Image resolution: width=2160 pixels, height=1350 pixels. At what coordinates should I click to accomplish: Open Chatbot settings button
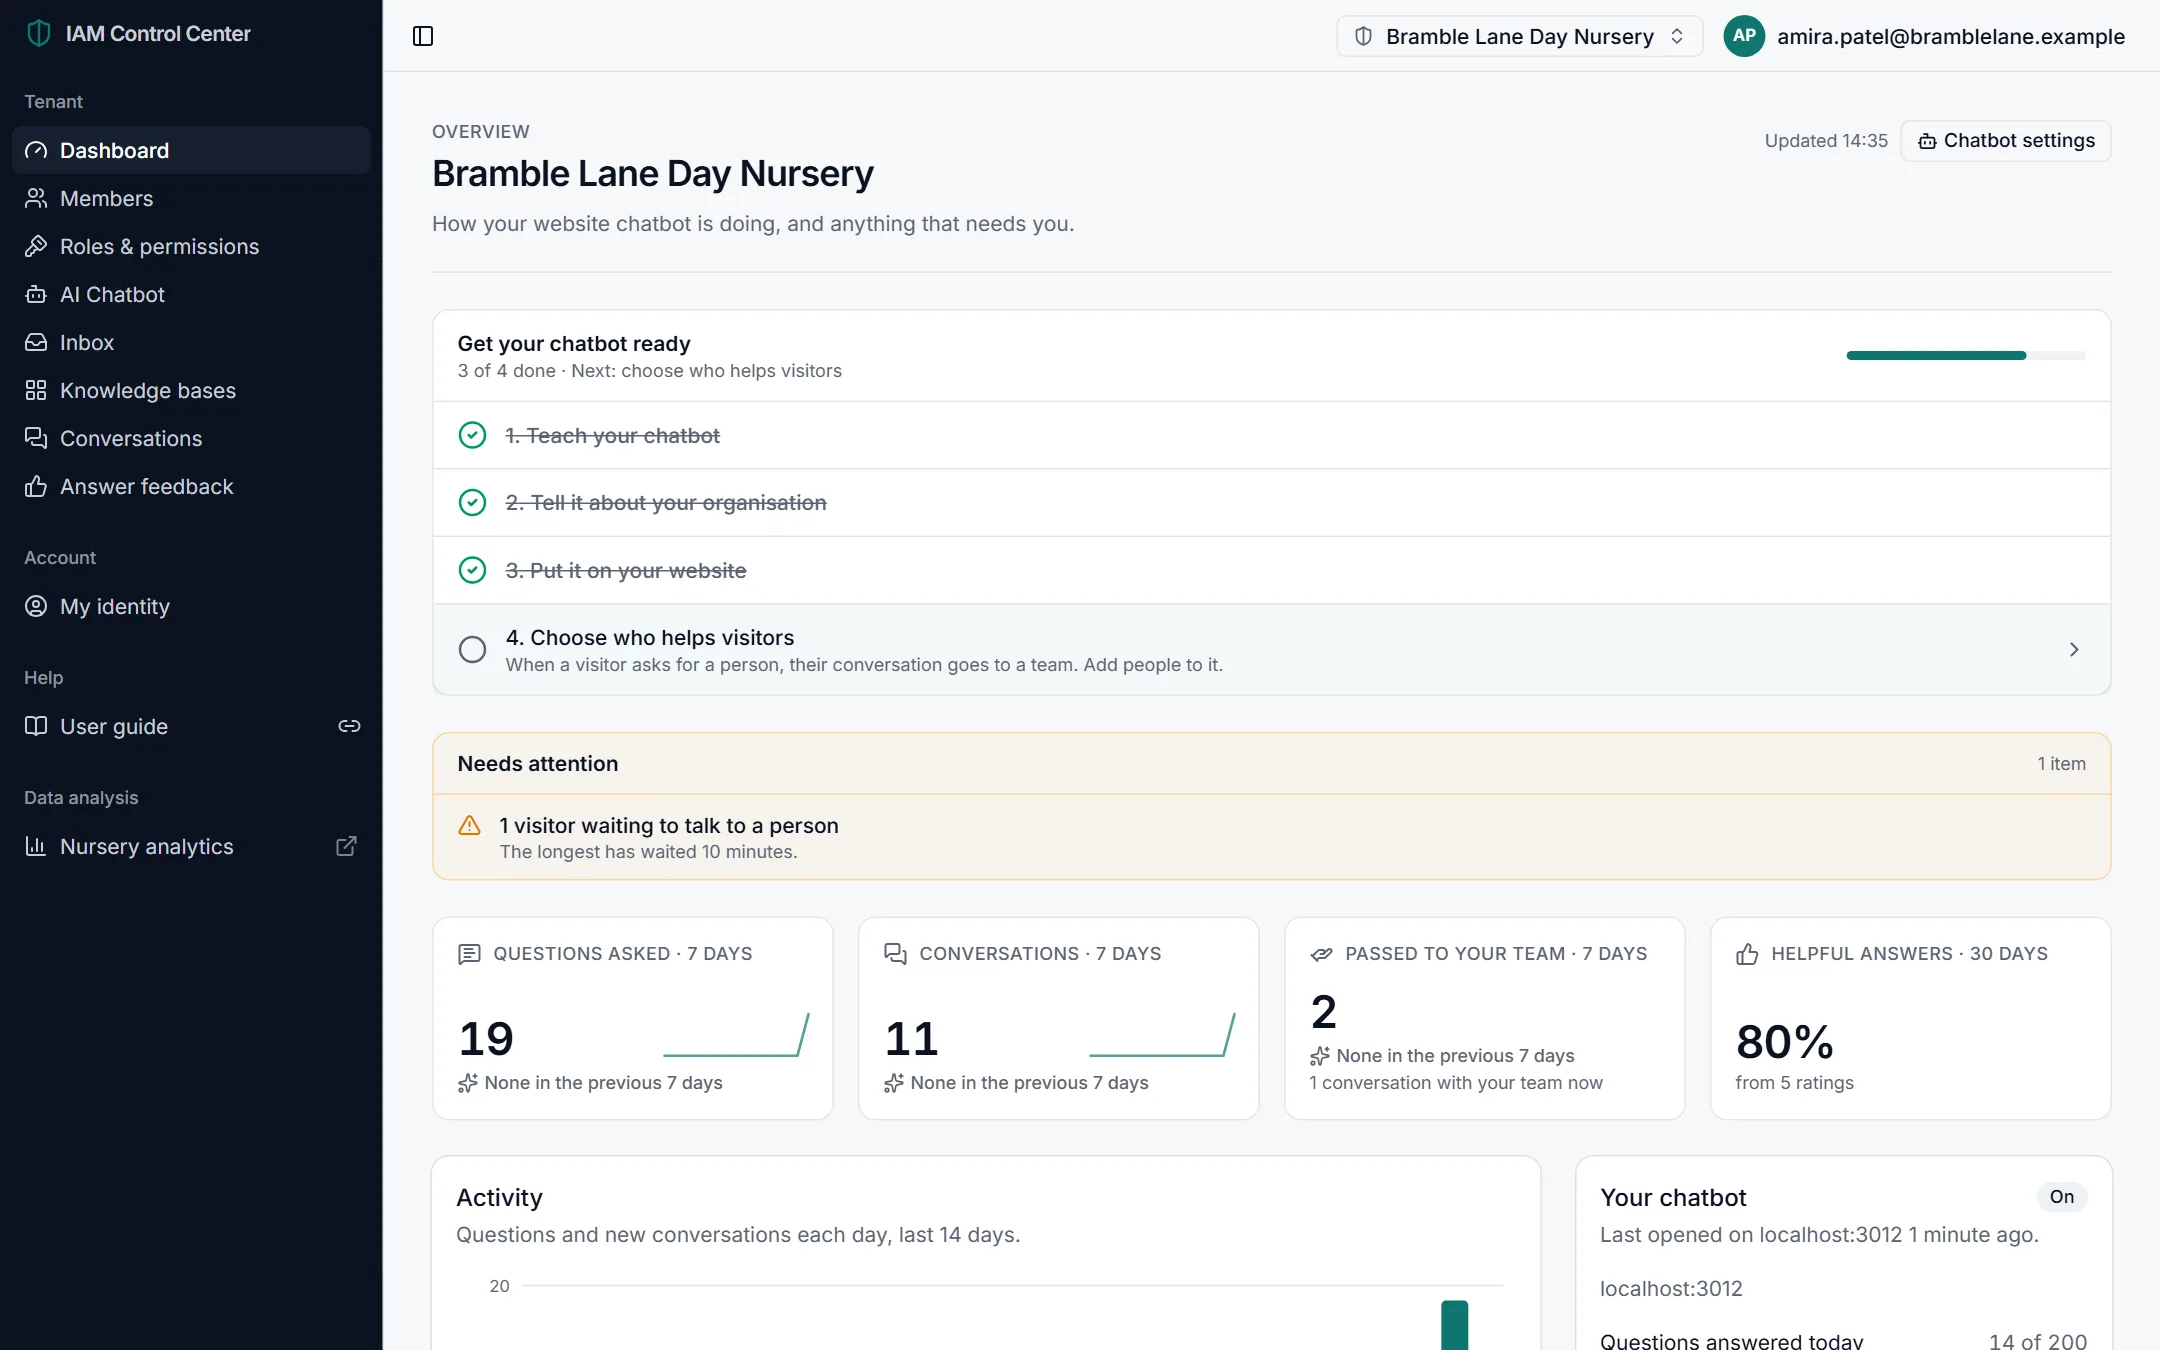tap(2006, 141)
